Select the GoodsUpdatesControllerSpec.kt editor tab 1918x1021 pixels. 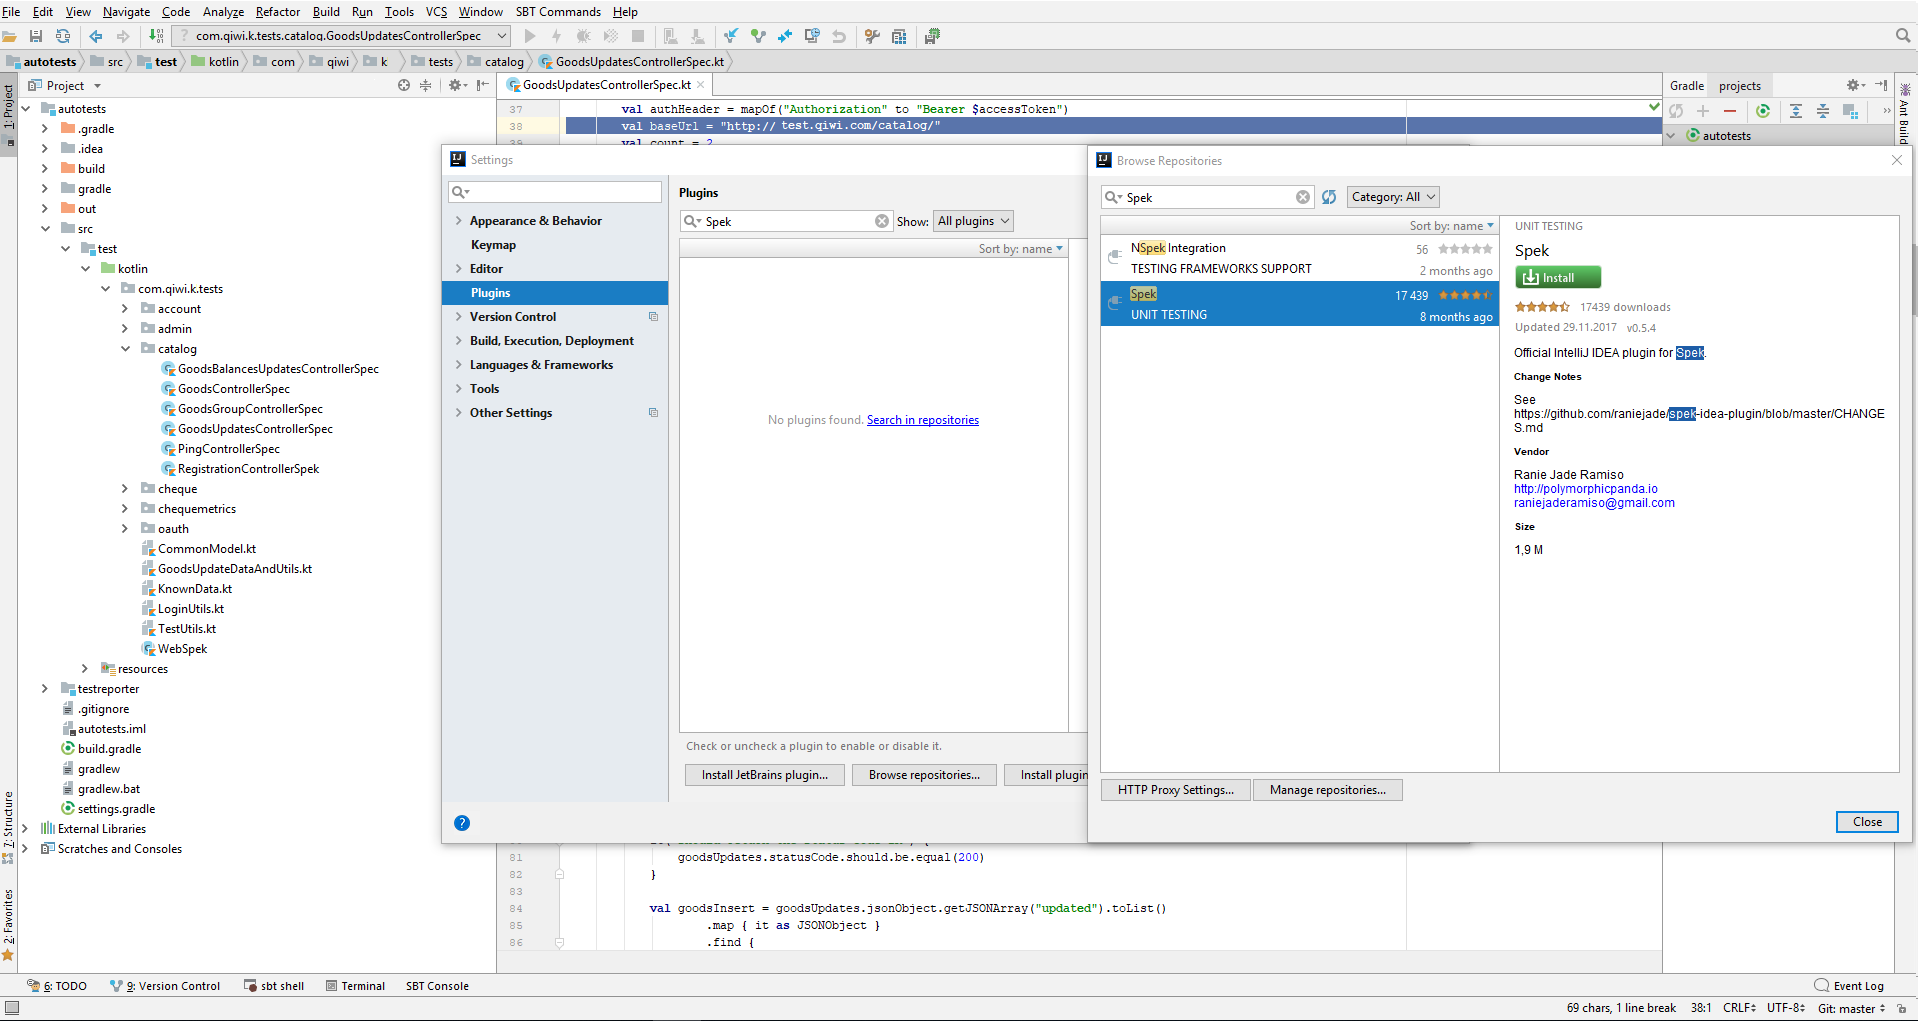coord(606,85)
